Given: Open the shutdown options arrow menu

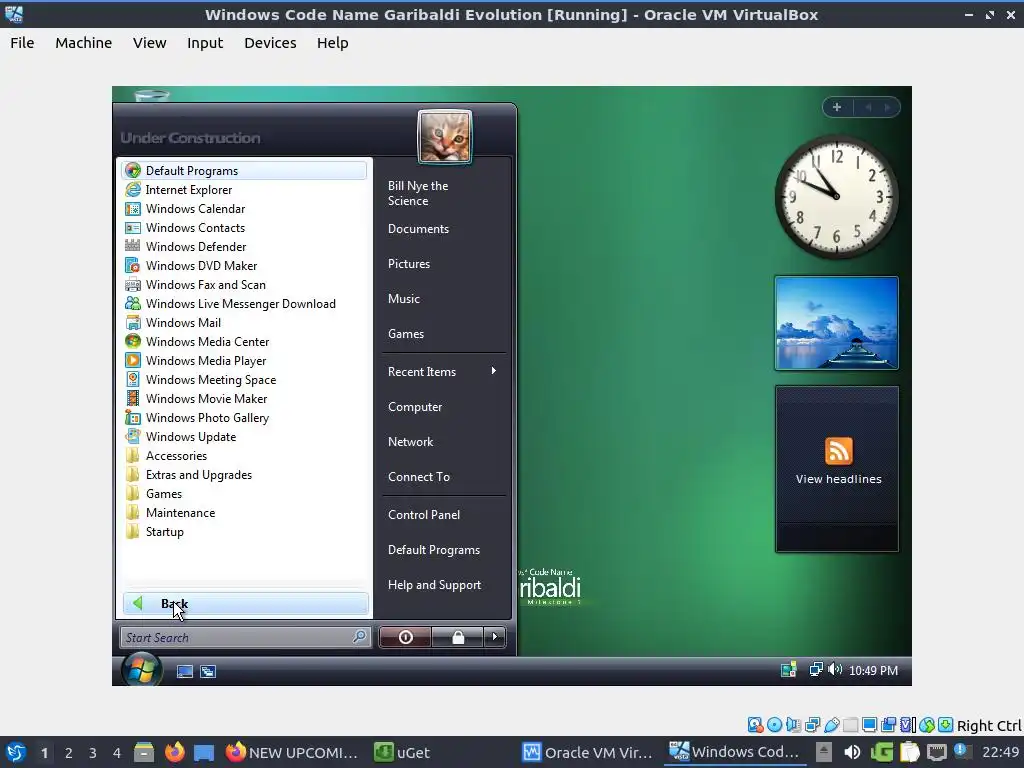Looking at the screenshot, I should tap(495, 637).
